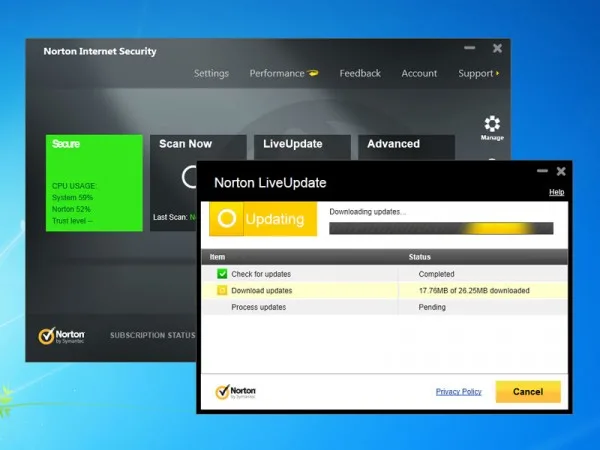Click yellow status box beside Download updates
Viewport: 600px width, 450px height.
[x=222, y=290]
